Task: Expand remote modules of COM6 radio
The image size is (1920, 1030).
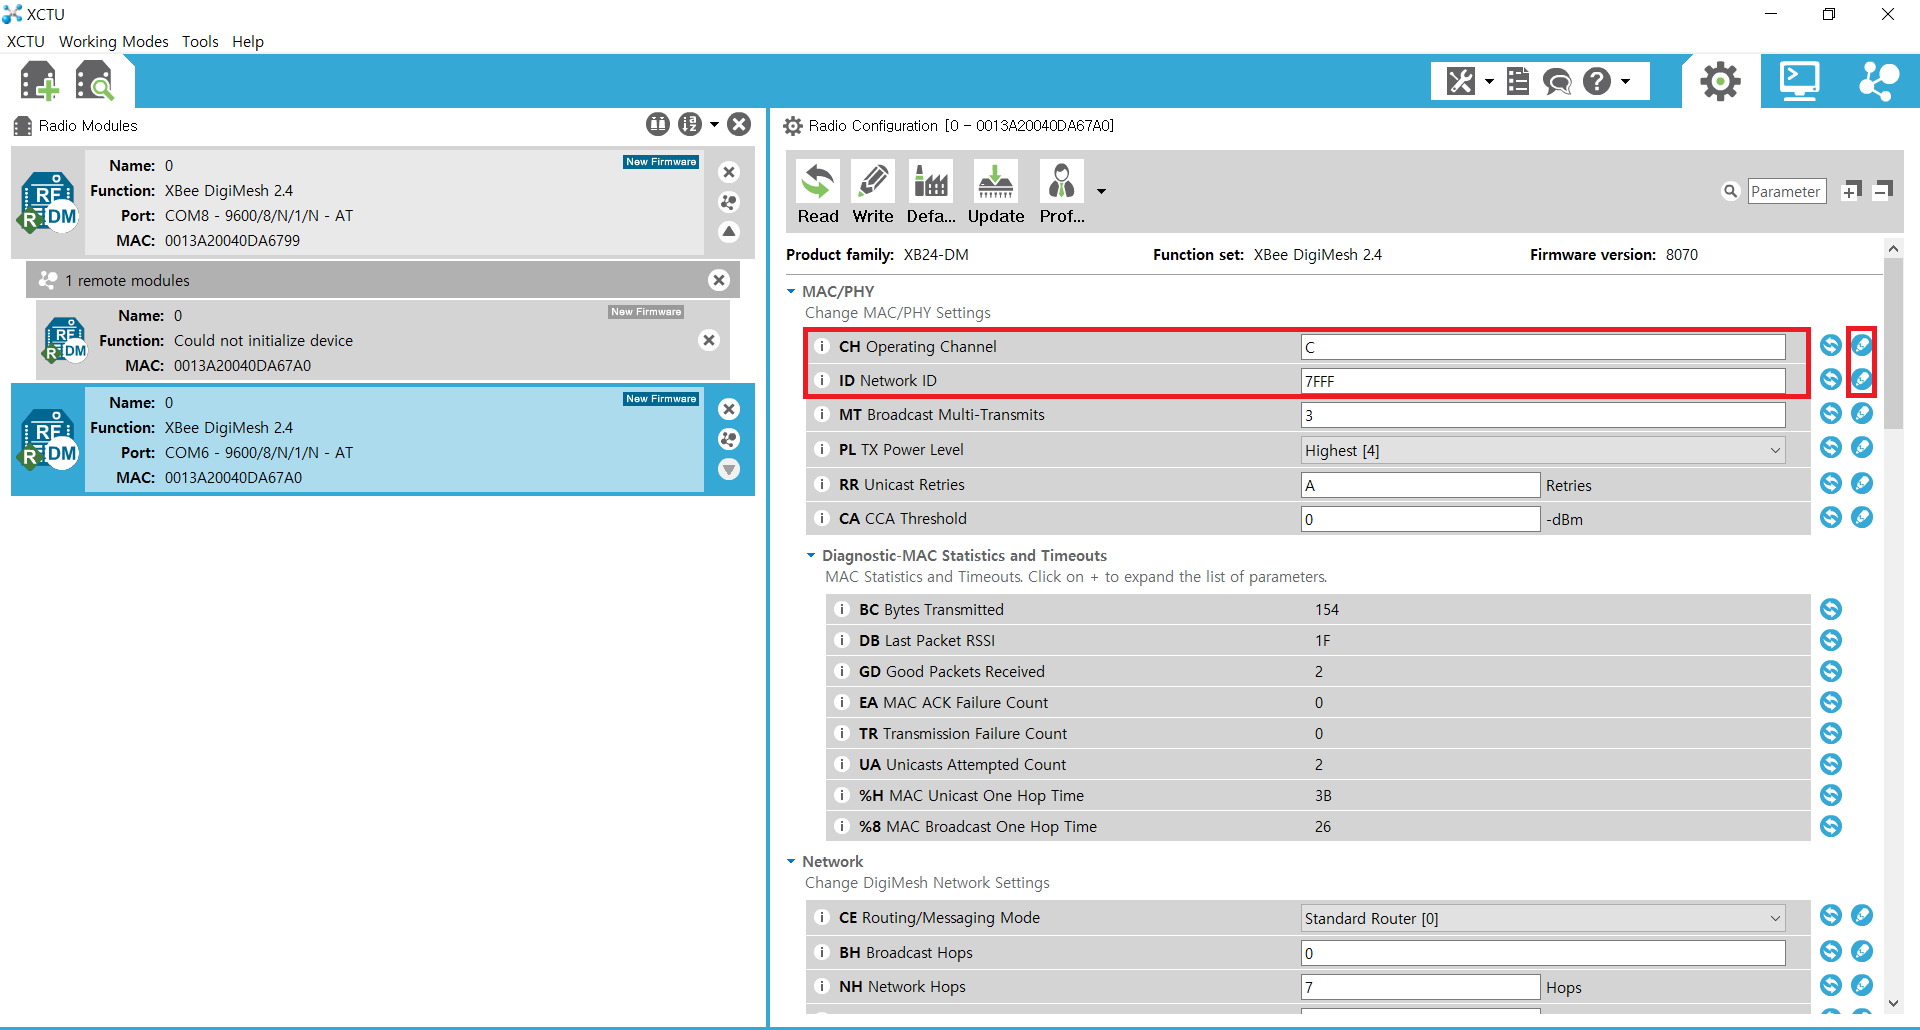Action: (729, 469)
